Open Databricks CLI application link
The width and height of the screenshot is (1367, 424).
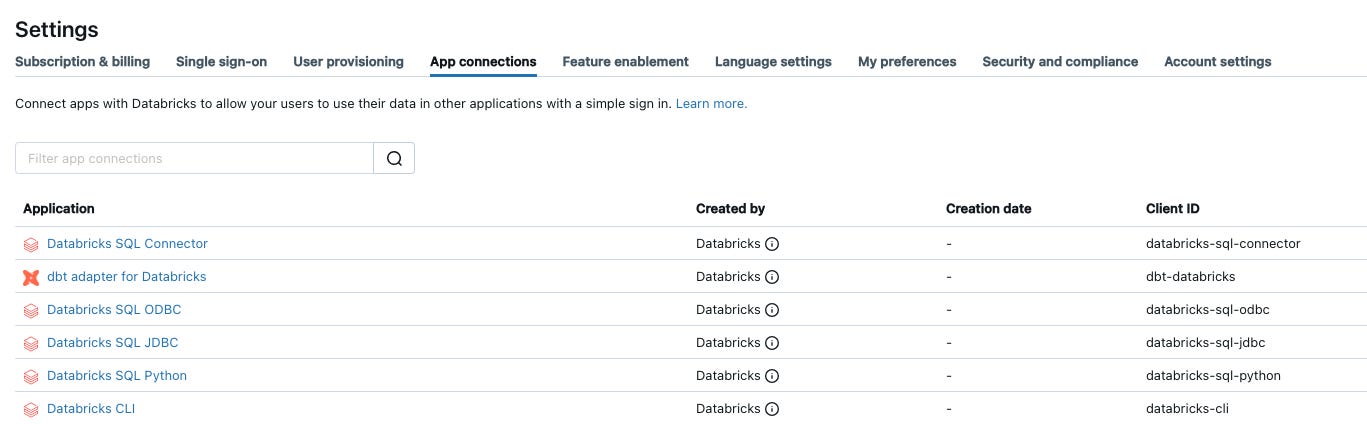(91, 409)
